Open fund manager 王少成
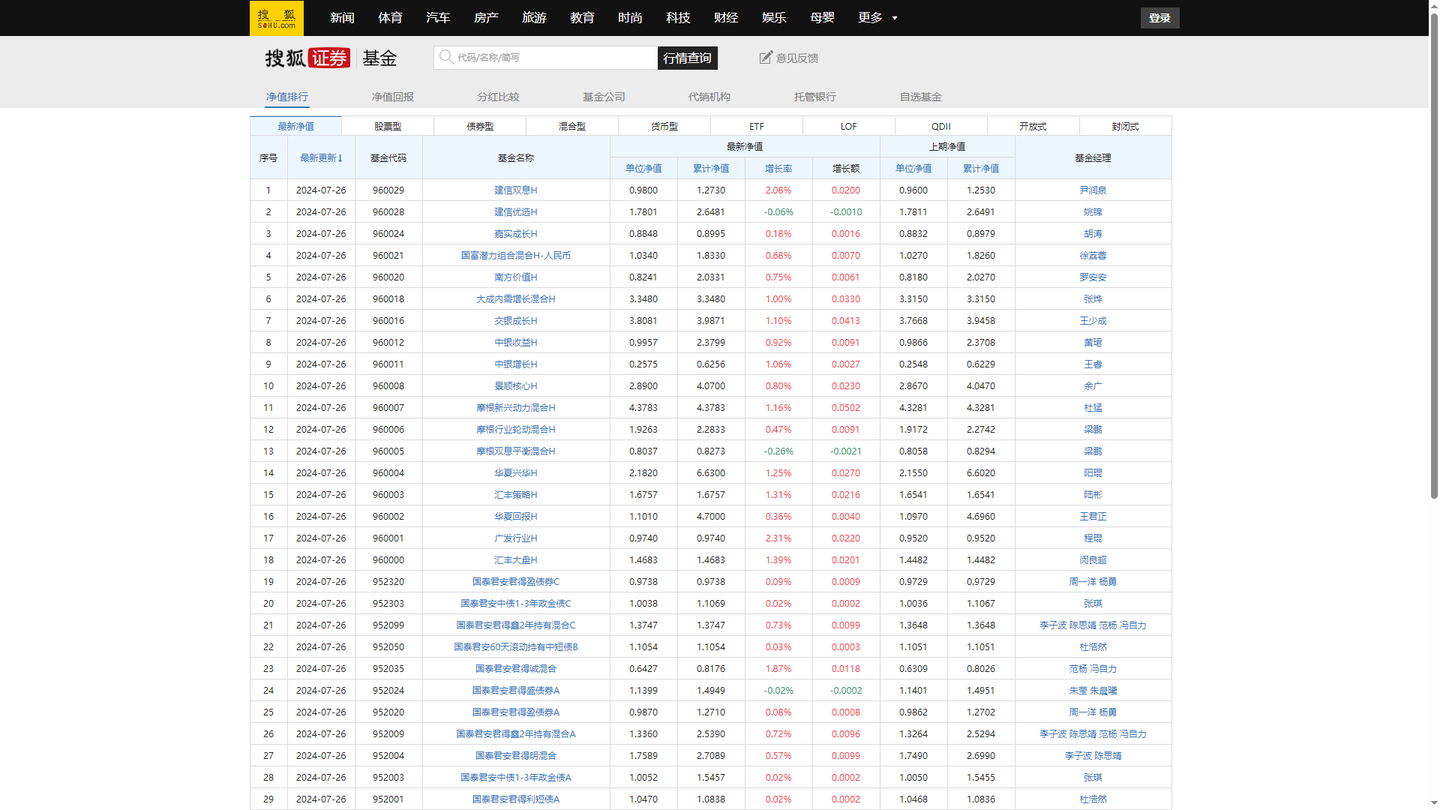Screen dimensions: 1440x810 [x=1093, y=321]
